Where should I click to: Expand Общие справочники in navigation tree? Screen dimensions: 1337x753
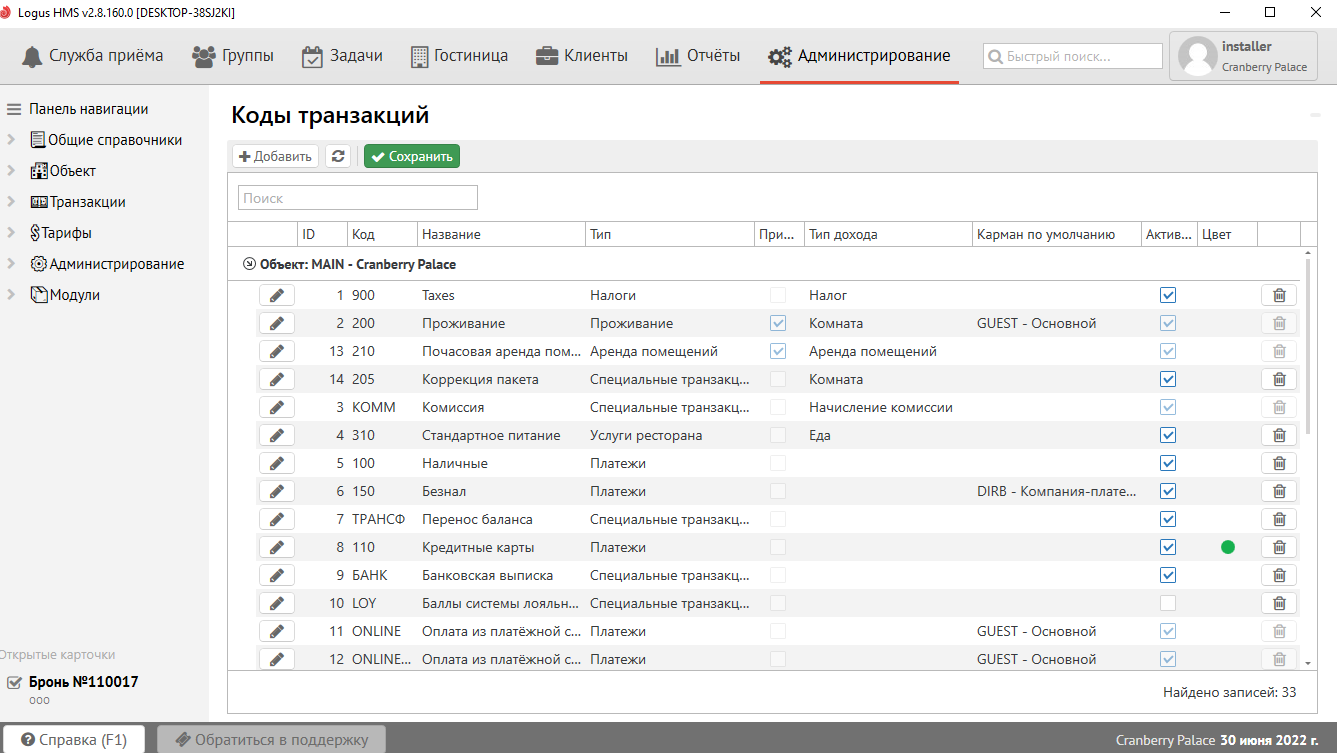pos(11,140)
